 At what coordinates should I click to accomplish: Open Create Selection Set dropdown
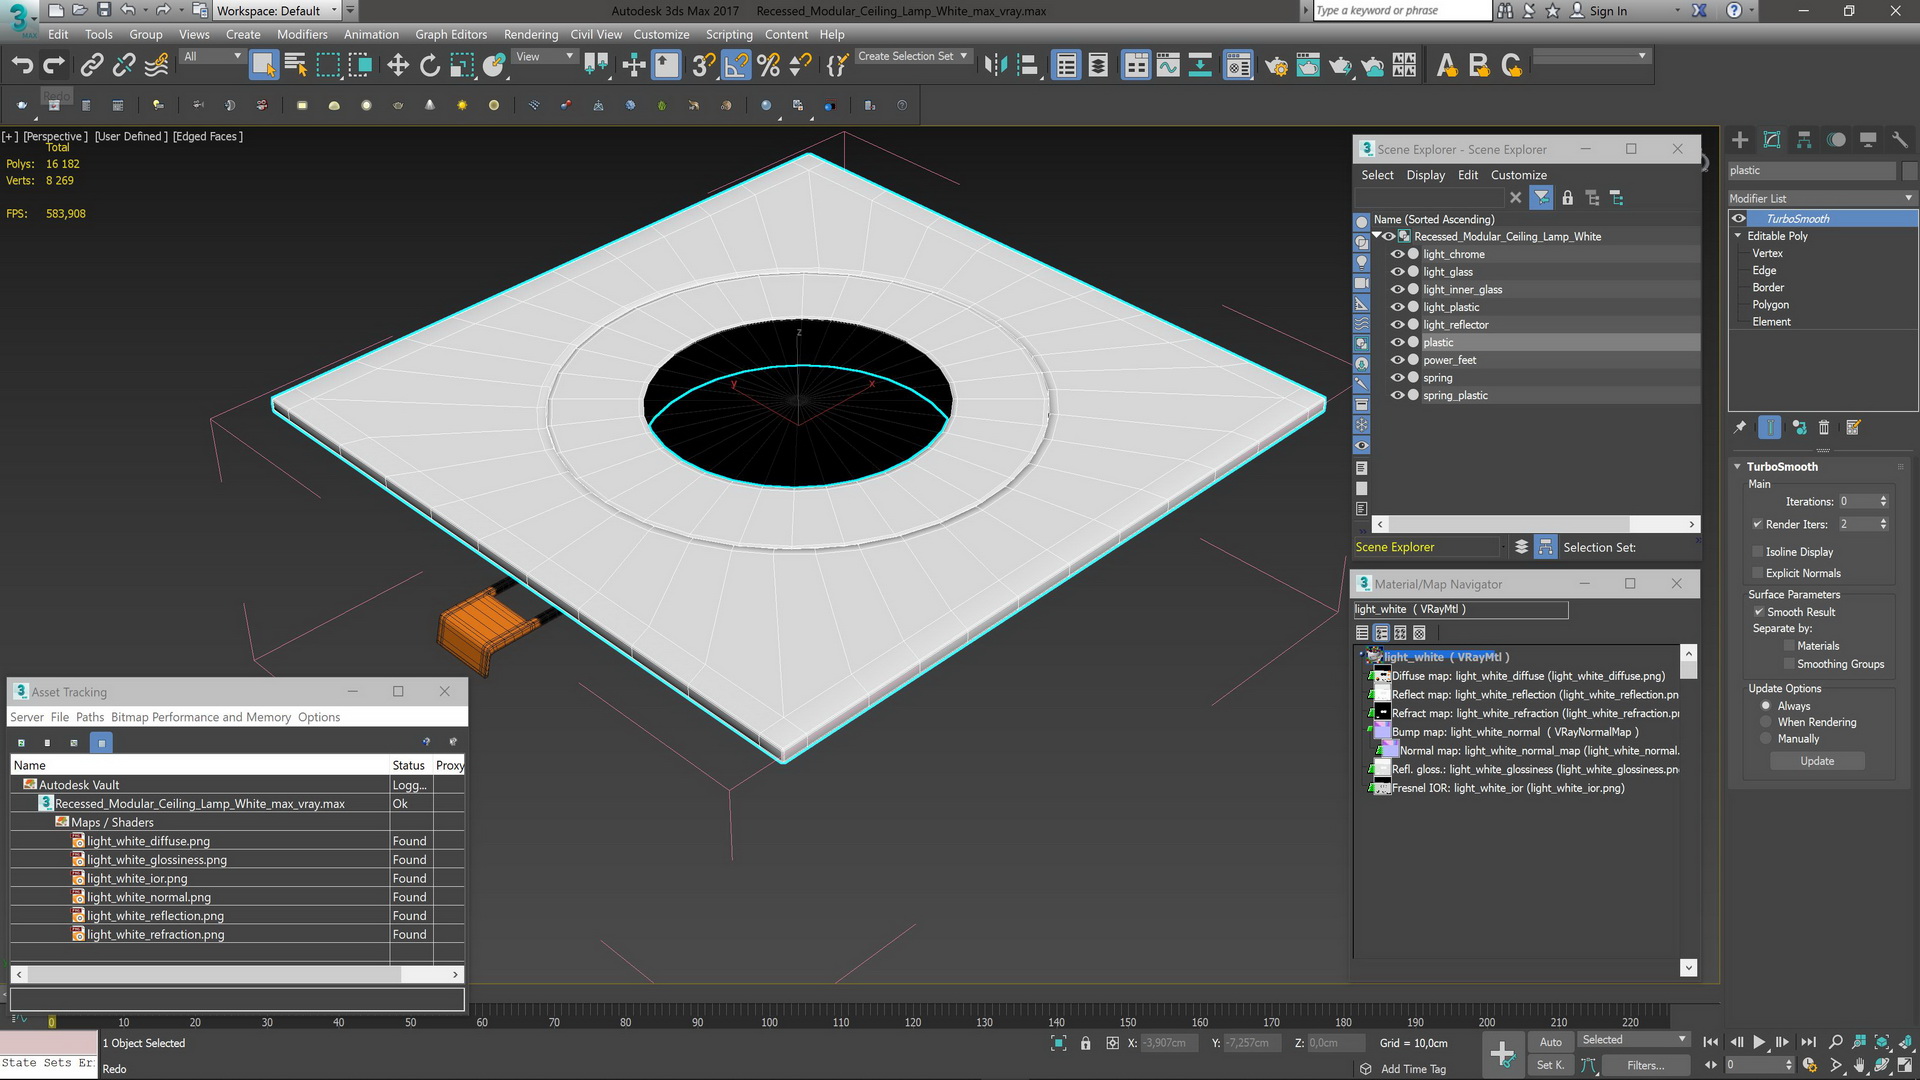coord(913,57)
